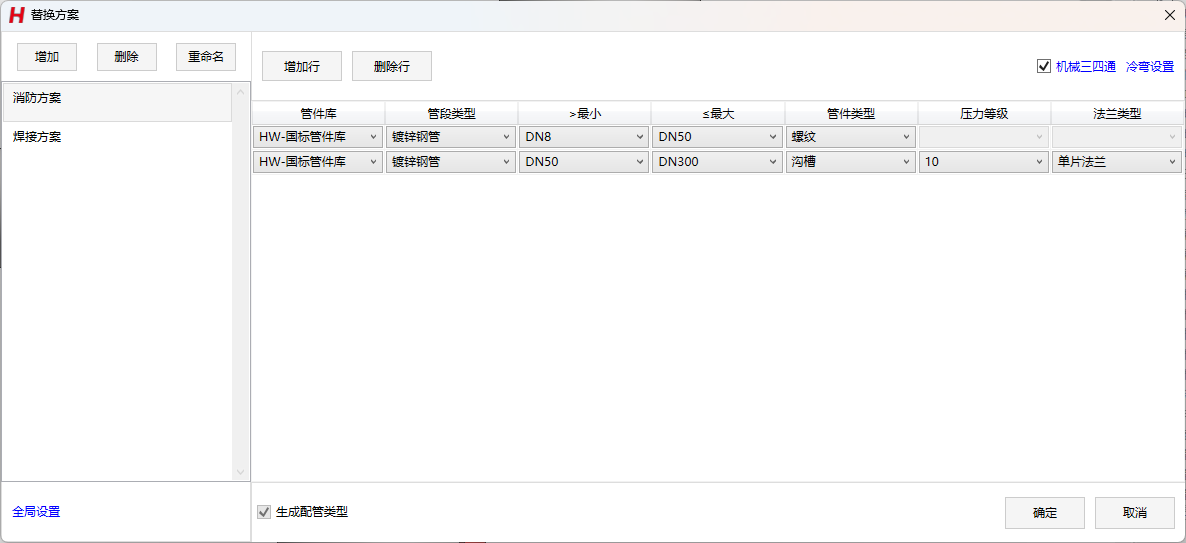Click the 增加行 button
Image resolution: width=1186 pixels, height=543 pixels.
coord(302,67)
